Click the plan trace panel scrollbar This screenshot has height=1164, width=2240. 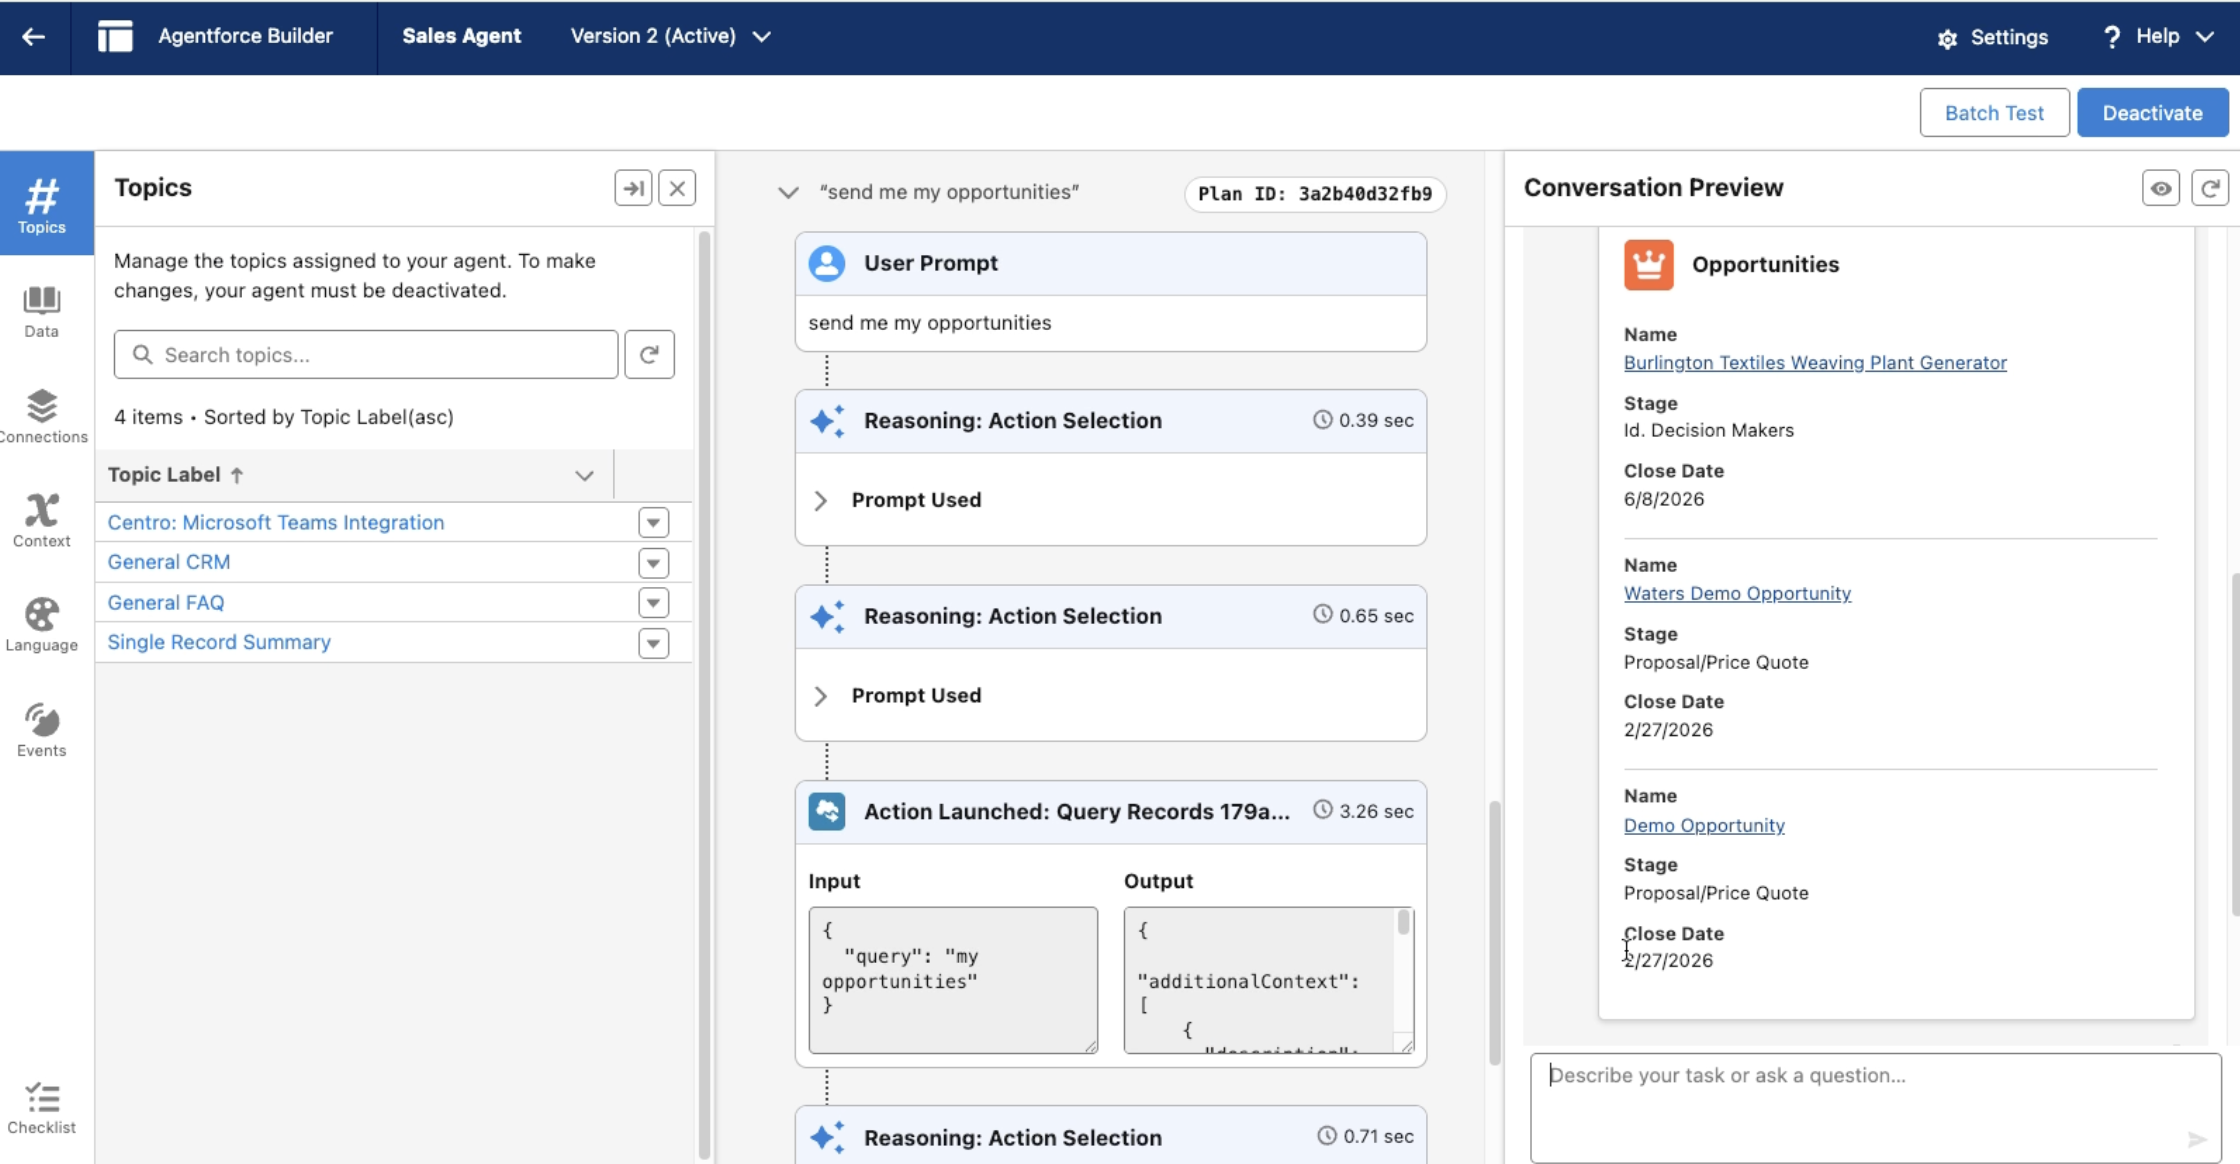(1495, 932)
